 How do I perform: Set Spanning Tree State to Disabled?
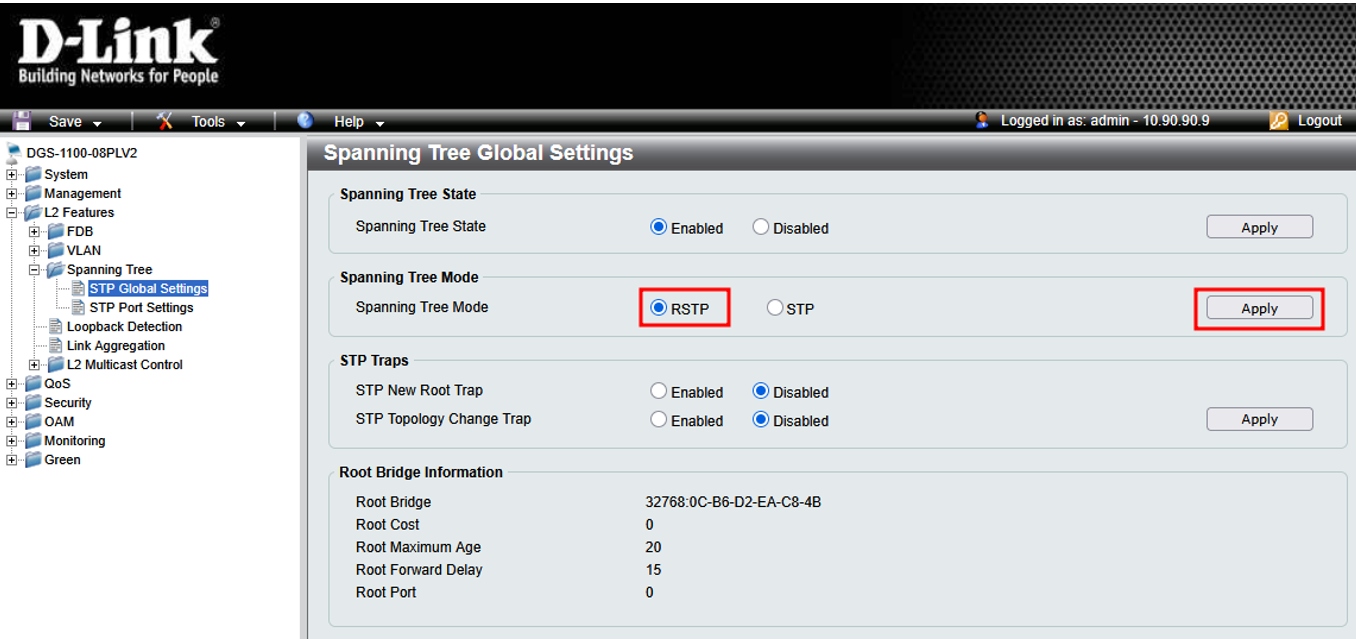tap(761, 228)
